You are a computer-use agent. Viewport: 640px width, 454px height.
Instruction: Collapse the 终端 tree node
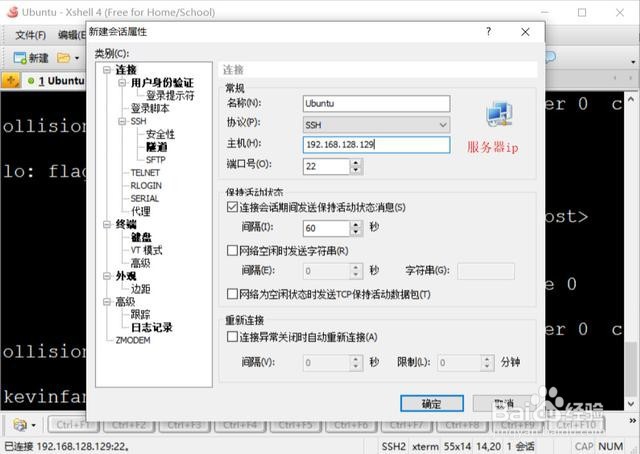point(107,224)
